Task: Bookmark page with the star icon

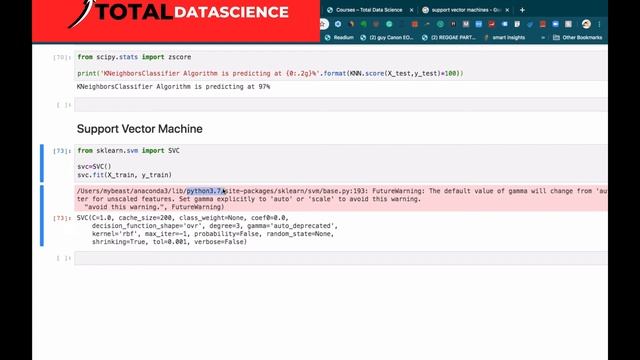Action: coord(323,24)
